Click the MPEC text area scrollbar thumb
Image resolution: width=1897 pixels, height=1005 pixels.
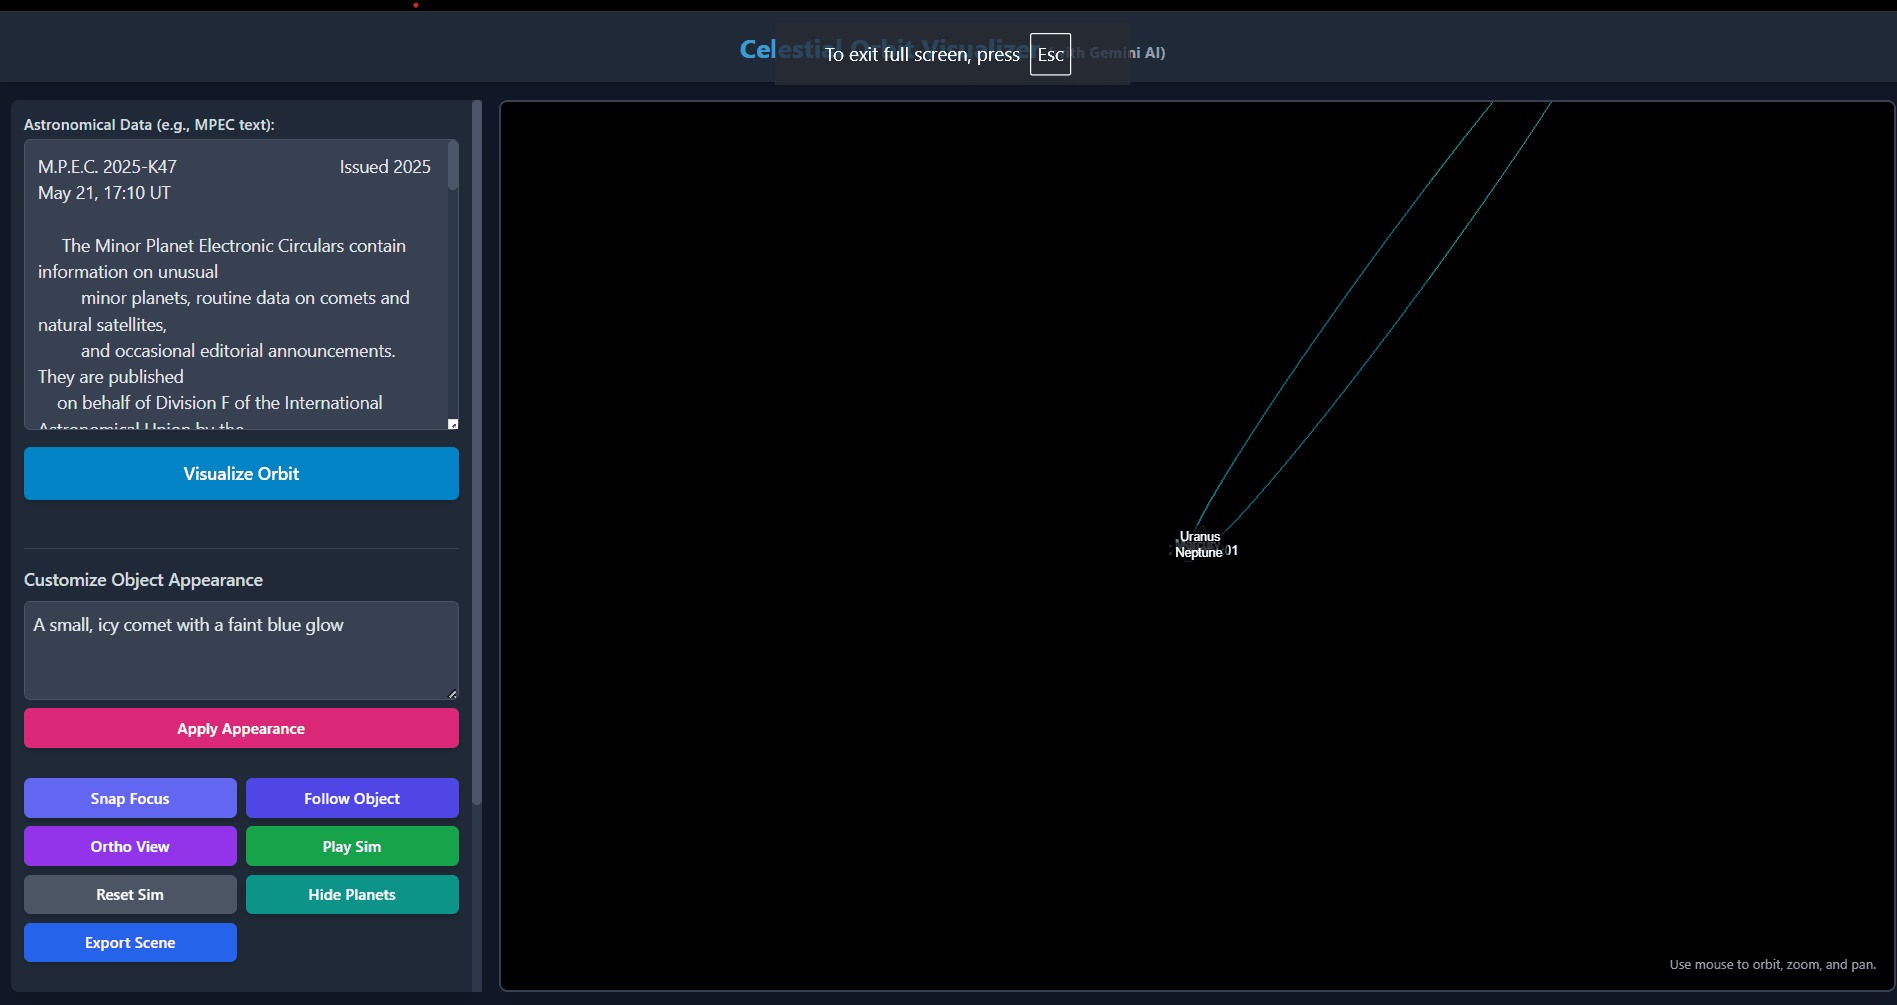(x=453, y=166)
